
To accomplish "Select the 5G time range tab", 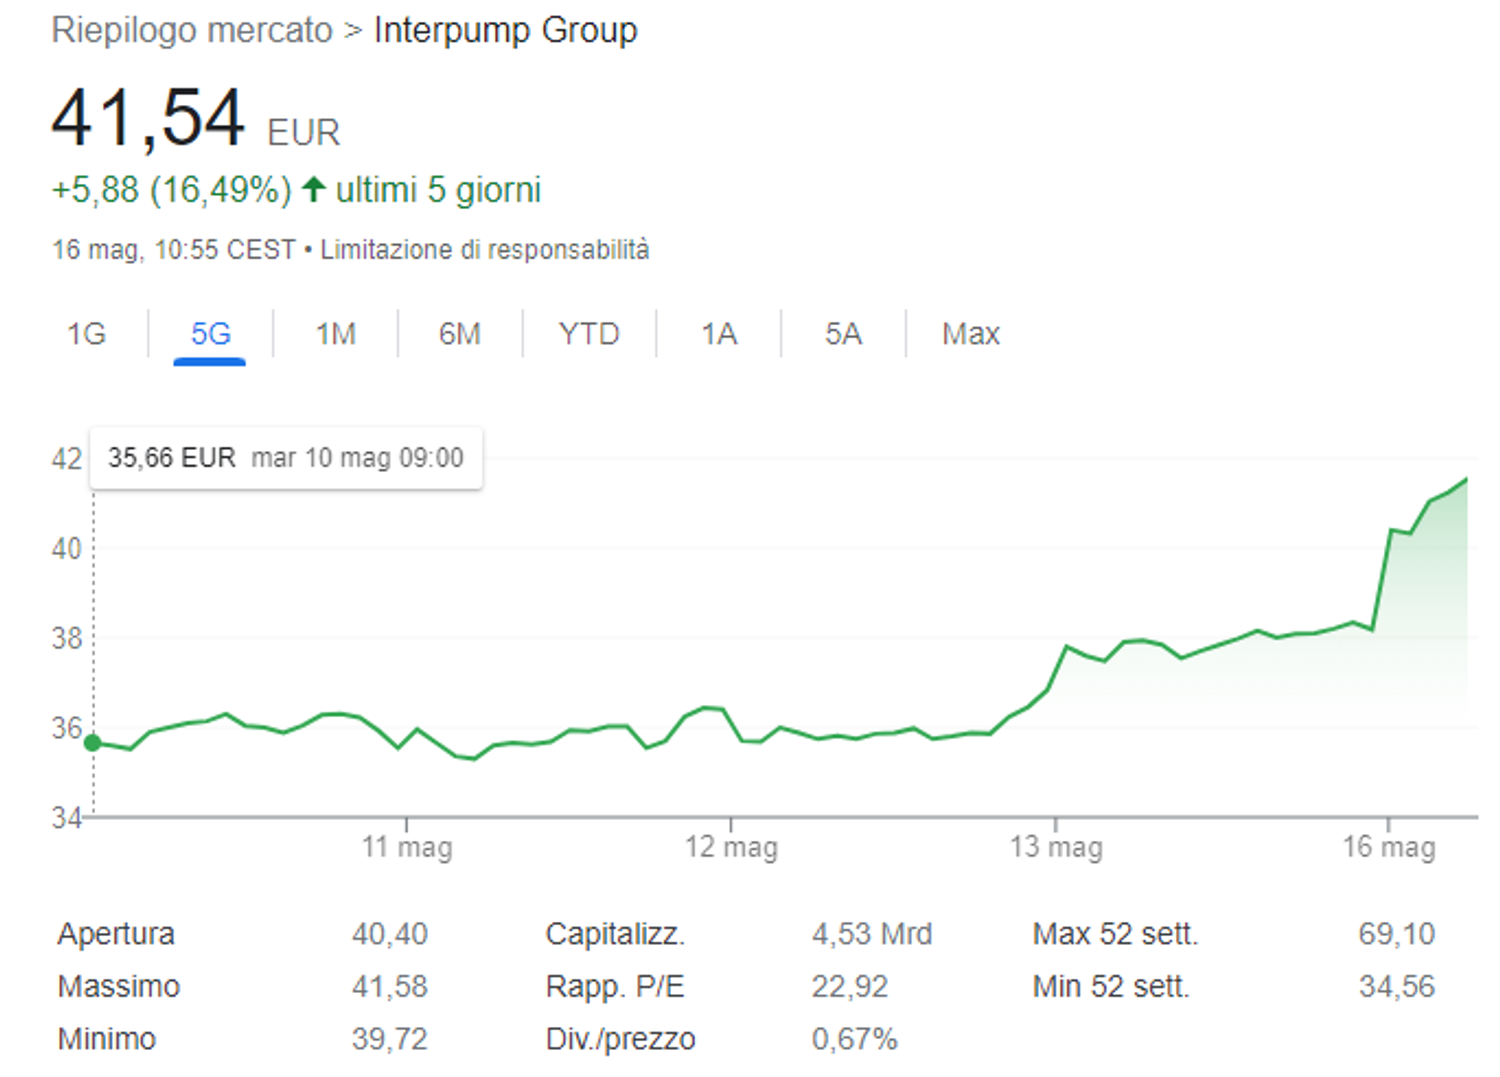I will point(210,334).
